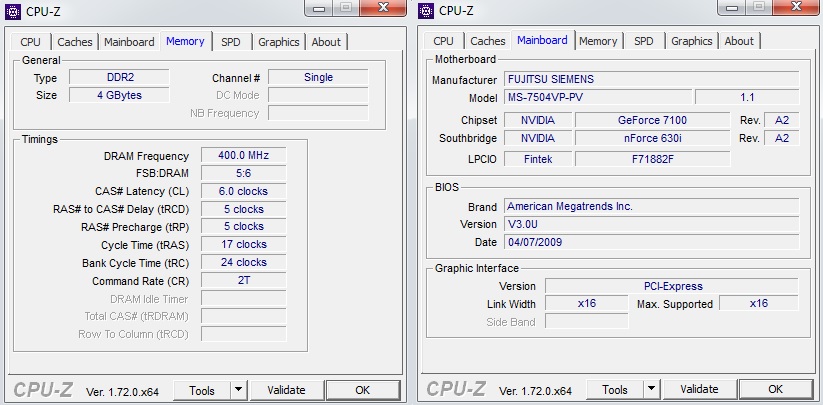Click Tools button in right window
This screenshot has width=823, height=405.
[615, 390]
